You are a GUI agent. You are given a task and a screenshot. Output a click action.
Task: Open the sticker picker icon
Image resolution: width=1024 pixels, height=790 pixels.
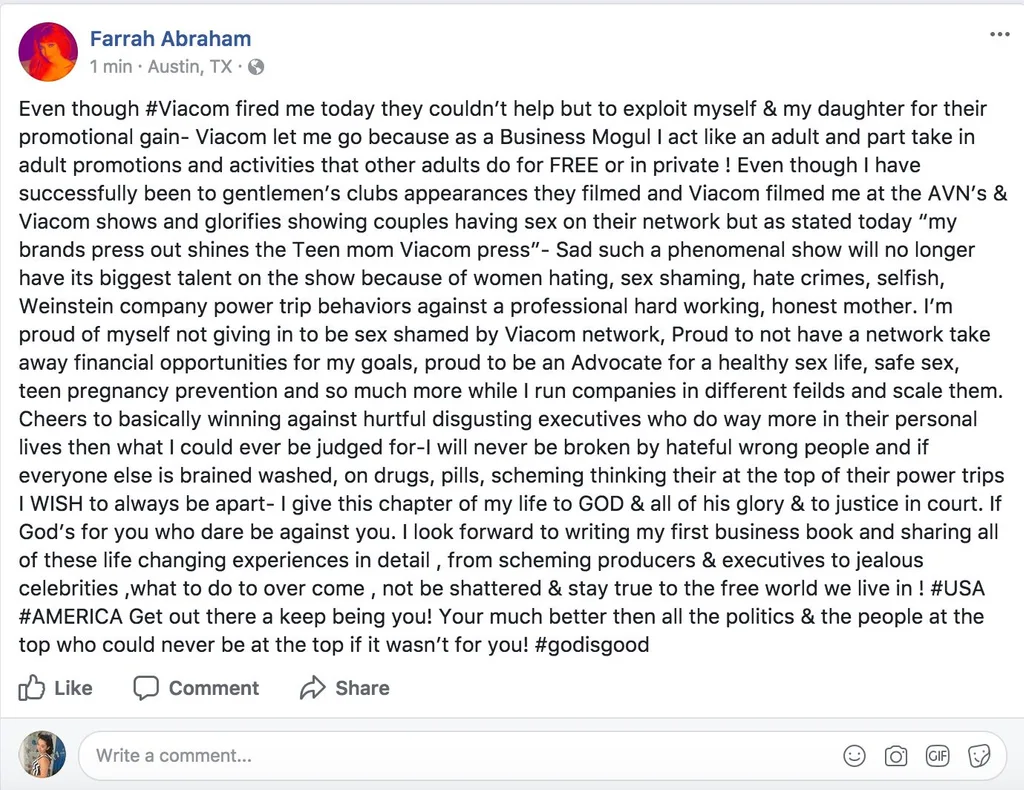(x=979, y=756)
